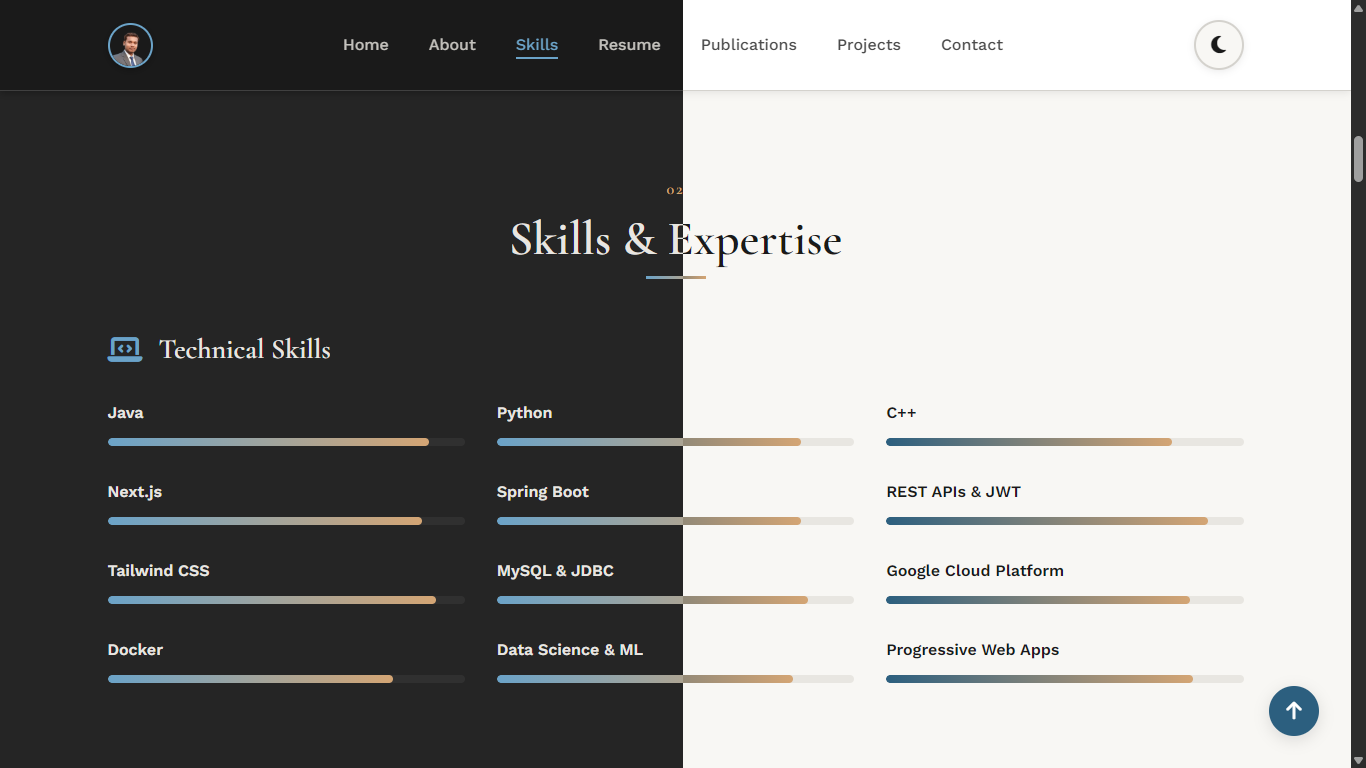Screen dimensions: 1366x768
Task: Click the Progressive Web Apps label
Action: (x=973, y=650)
